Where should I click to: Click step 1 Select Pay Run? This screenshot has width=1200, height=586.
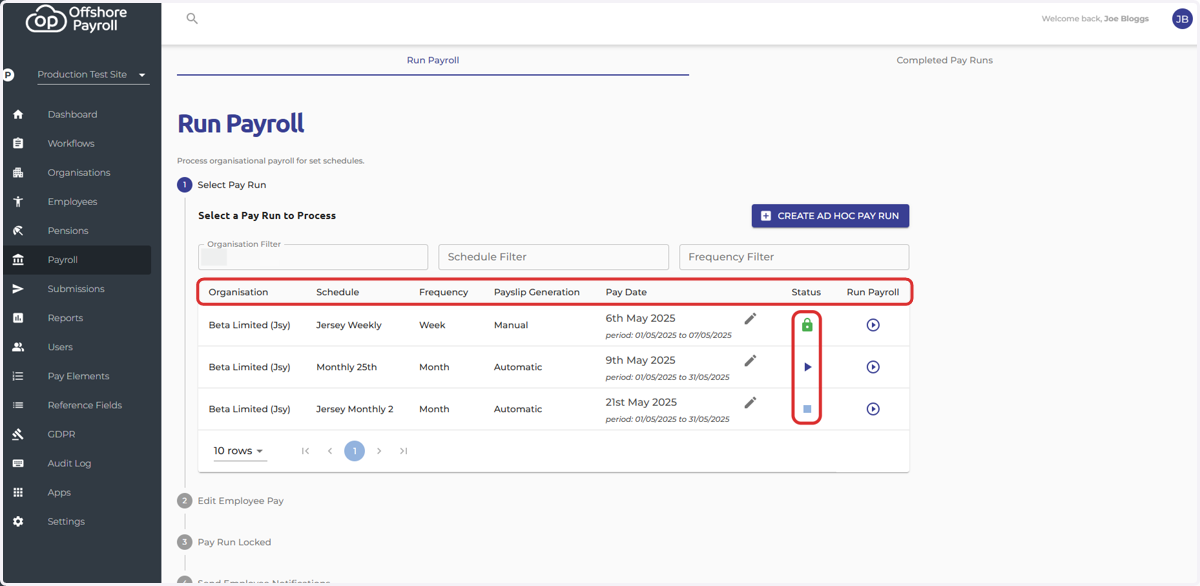222,185
